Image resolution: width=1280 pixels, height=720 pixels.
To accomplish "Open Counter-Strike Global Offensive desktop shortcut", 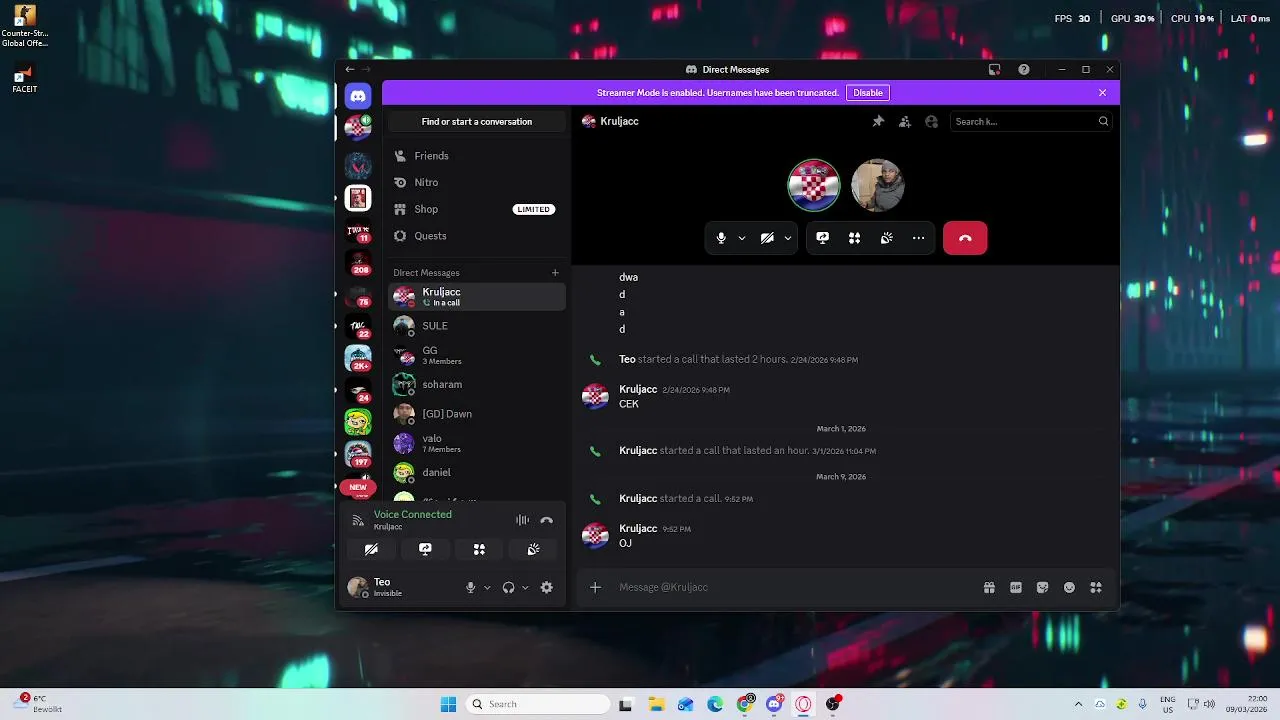I will (24, 26).
